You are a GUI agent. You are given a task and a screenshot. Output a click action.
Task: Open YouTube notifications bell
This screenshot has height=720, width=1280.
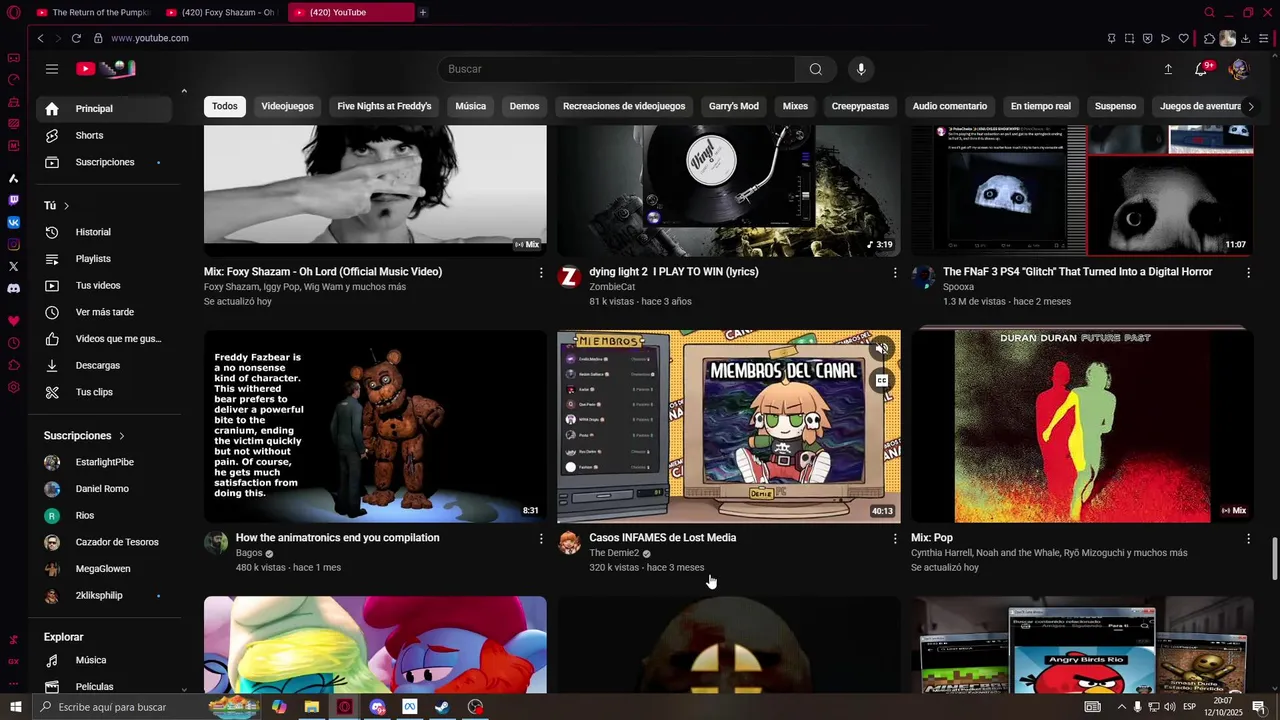1201,69
